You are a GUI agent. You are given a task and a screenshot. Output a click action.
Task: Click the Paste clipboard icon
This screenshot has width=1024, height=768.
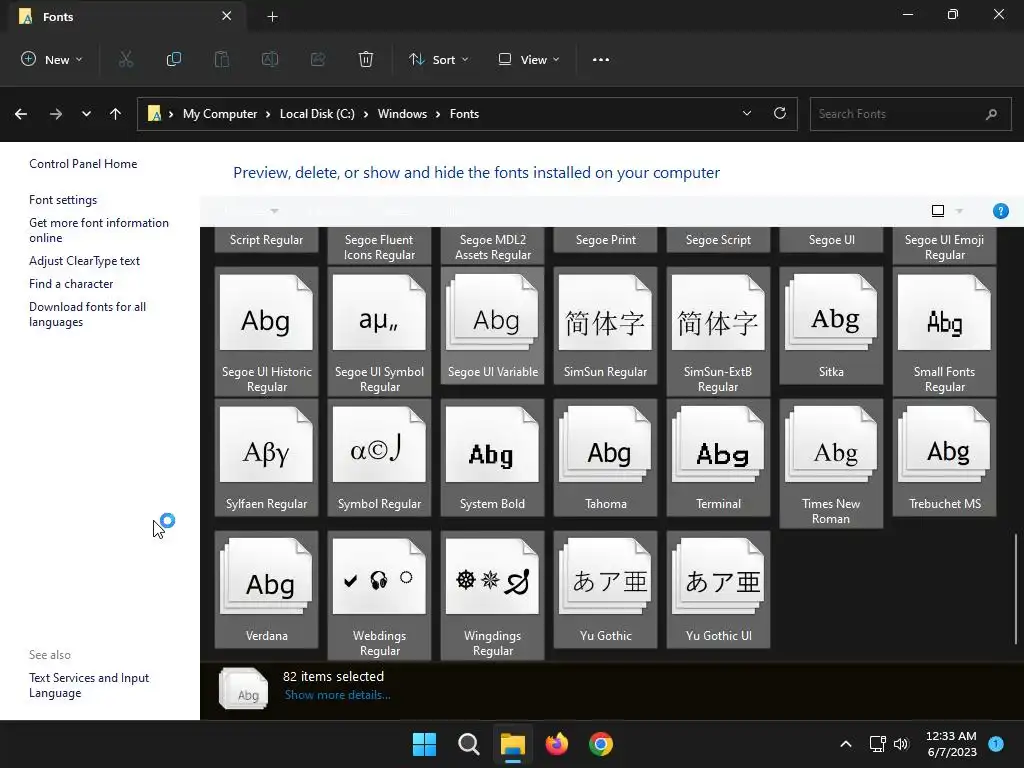[x=222, y=59]
